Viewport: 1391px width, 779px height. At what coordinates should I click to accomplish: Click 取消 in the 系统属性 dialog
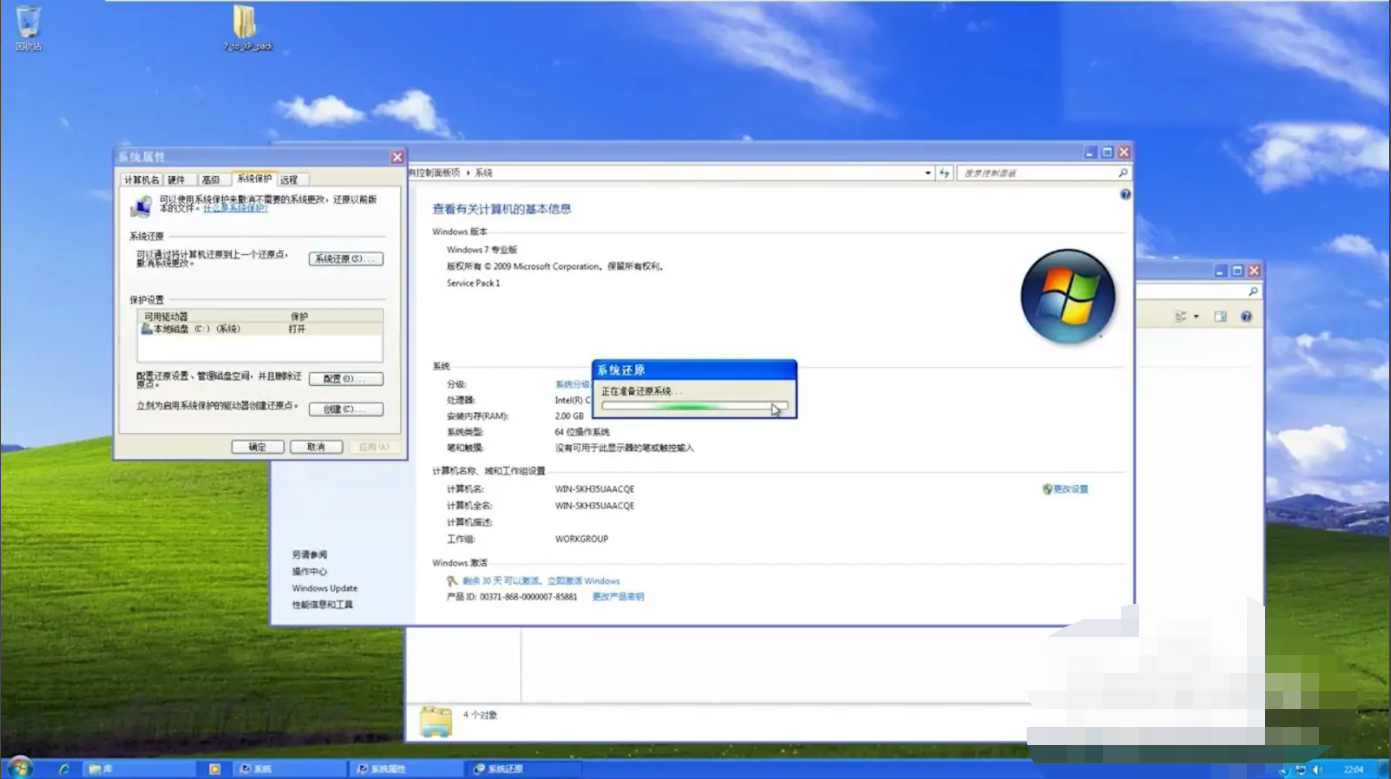(316, 447)
